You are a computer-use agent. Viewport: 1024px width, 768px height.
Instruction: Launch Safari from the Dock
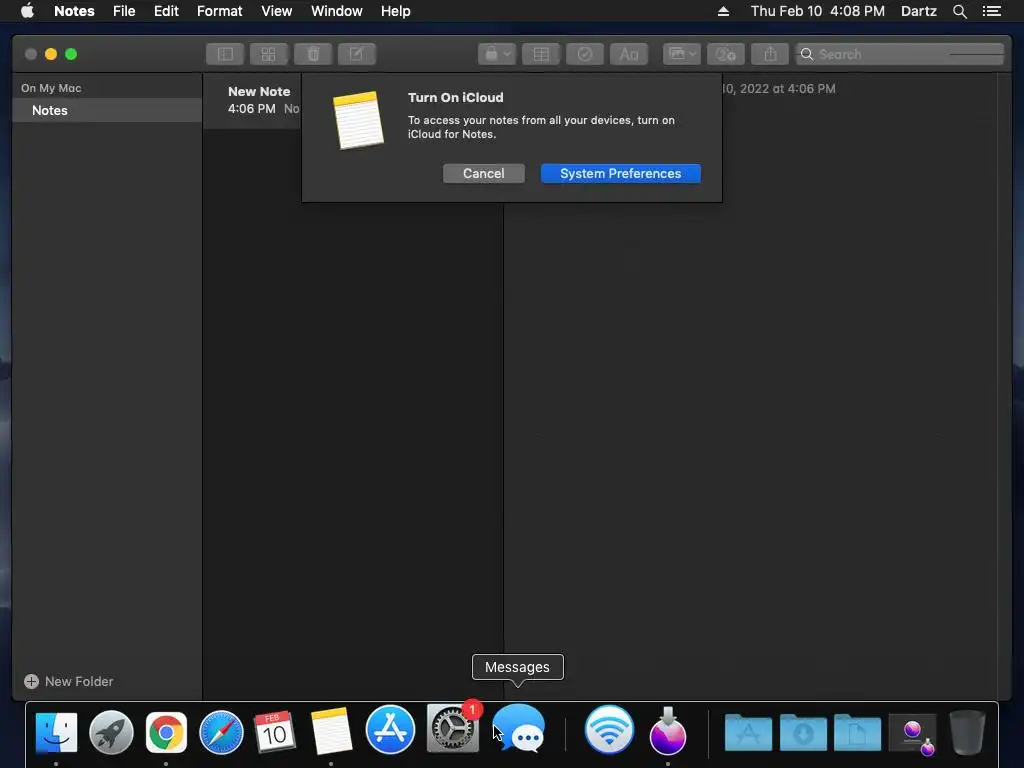click(221, 732)
